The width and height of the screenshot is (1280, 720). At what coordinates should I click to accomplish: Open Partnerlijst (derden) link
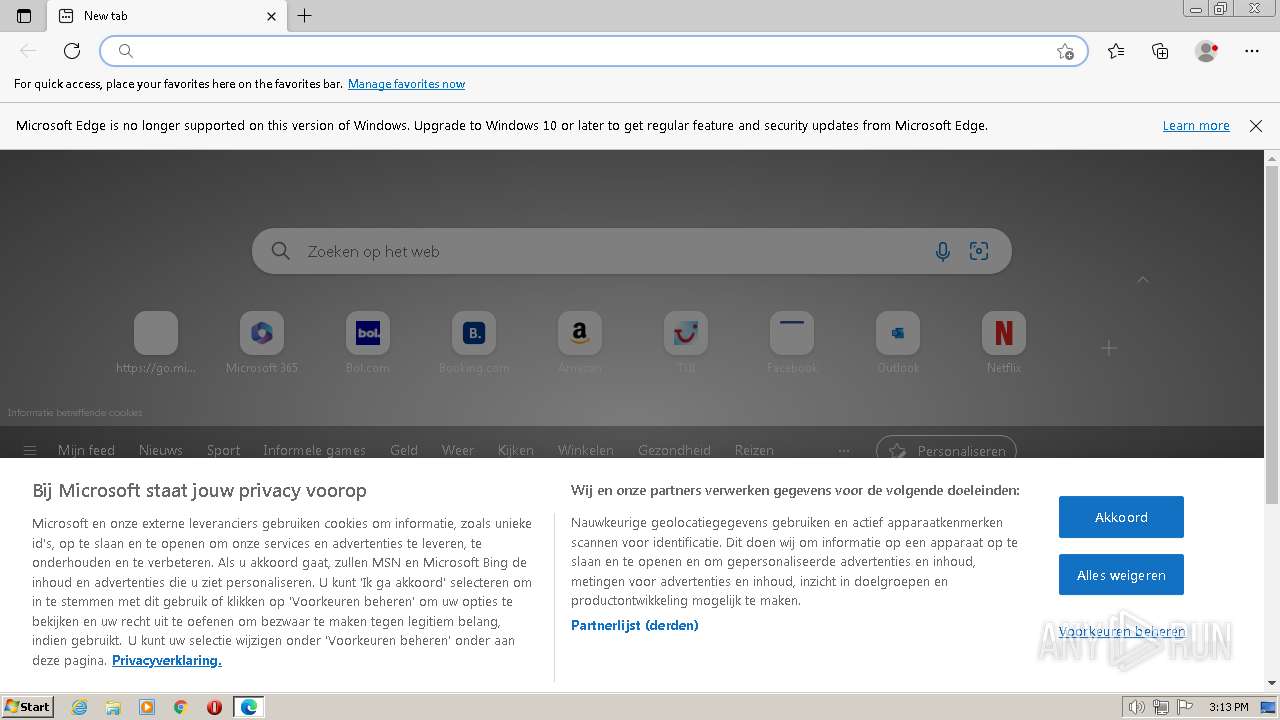pyautogui.click(x=635, y=625)
